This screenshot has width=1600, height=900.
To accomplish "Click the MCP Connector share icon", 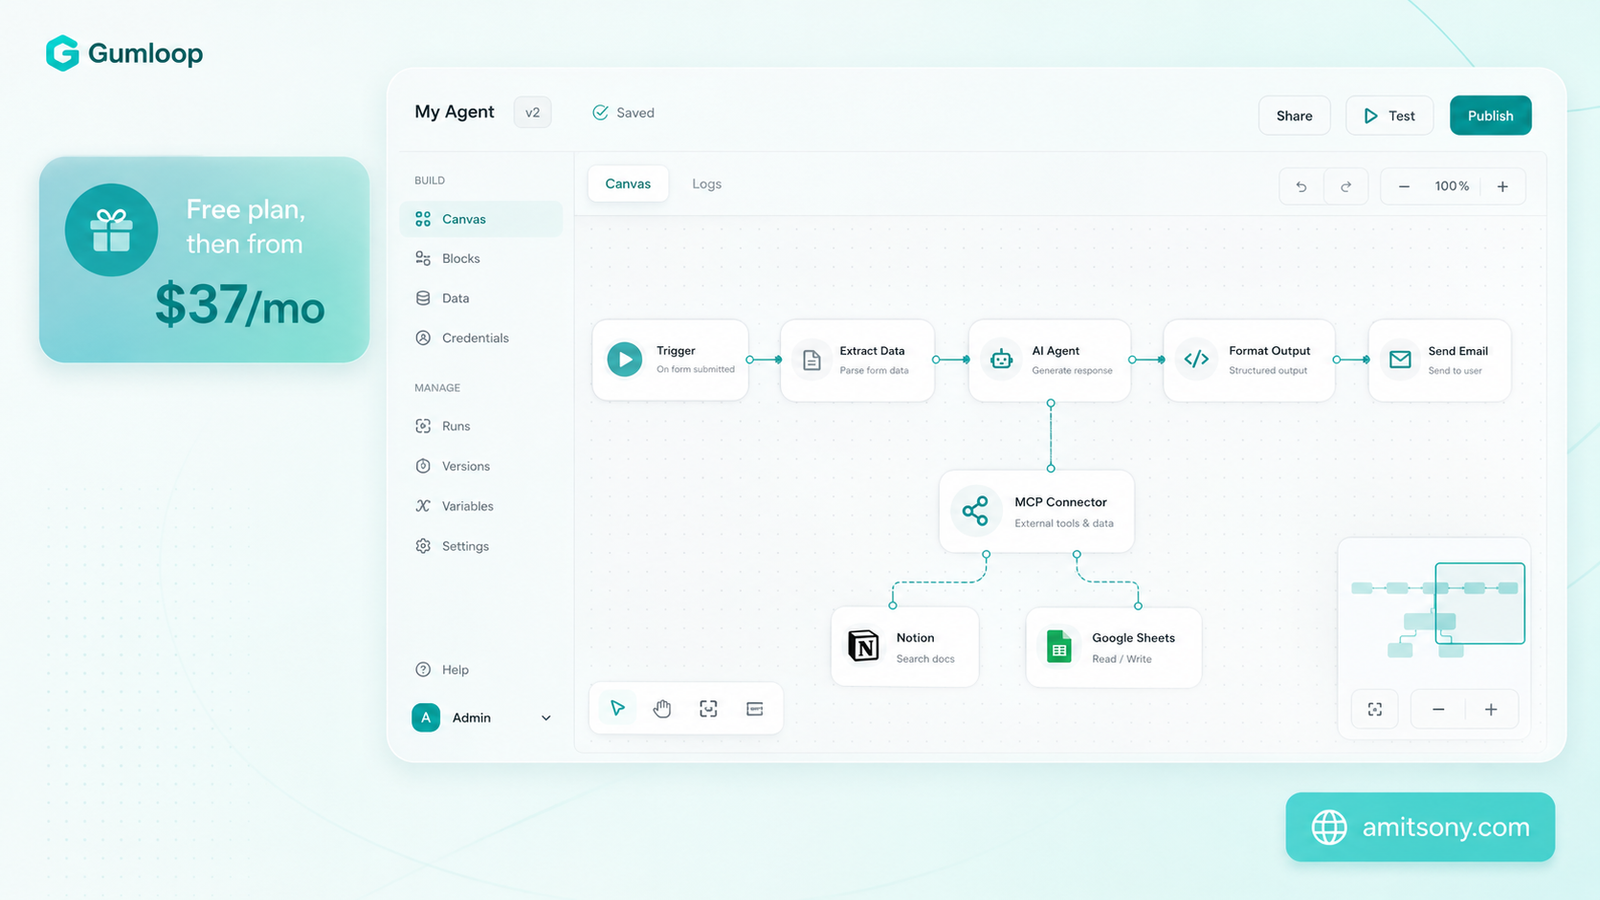I will tap(975, 511).
